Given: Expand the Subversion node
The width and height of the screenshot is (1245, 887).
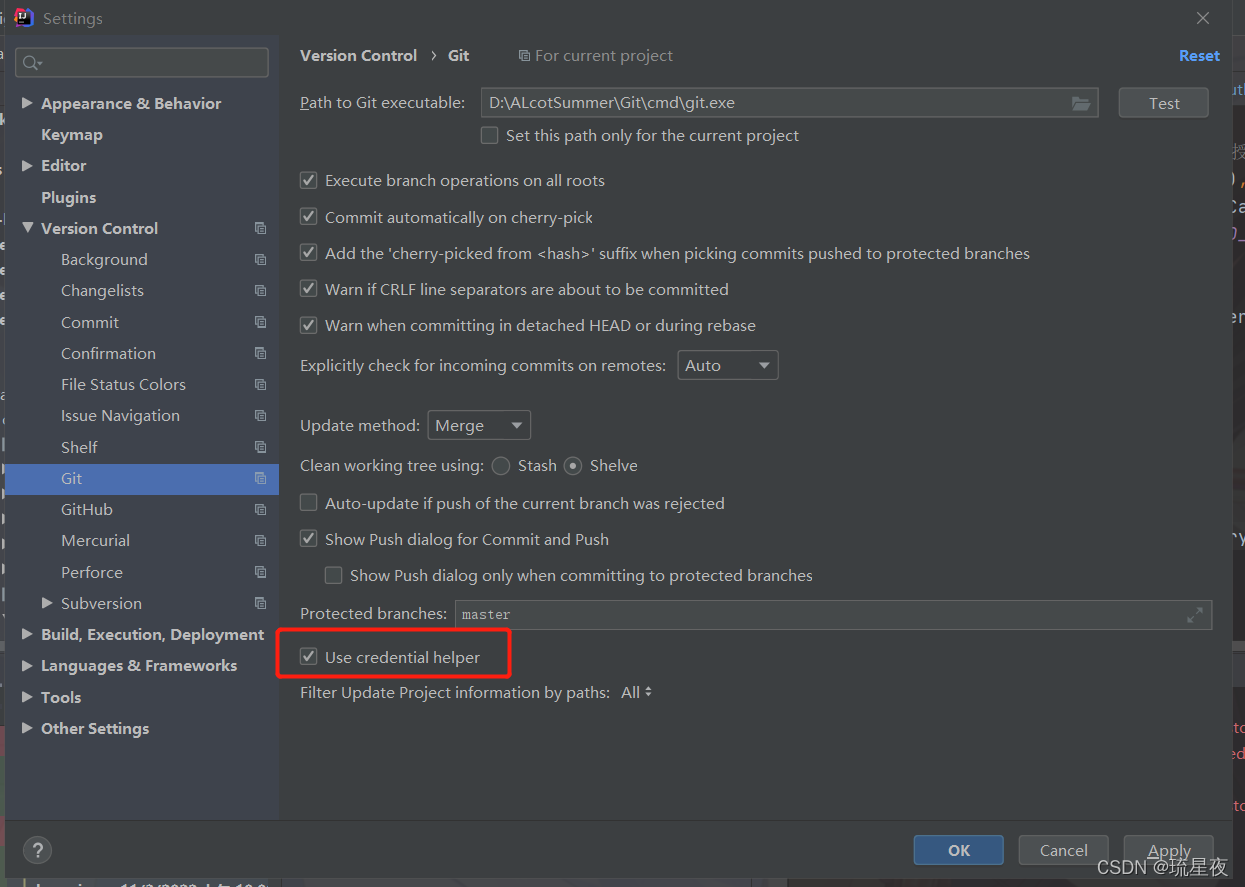Looking at the screenshot, I should point(47,603).
